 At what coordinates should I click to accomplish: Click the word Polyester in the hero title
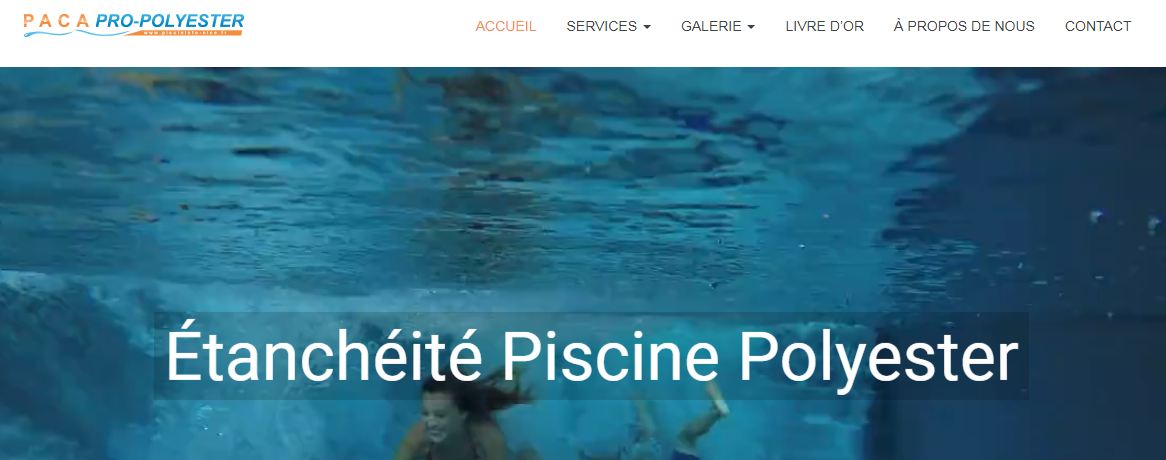(878, 359)
